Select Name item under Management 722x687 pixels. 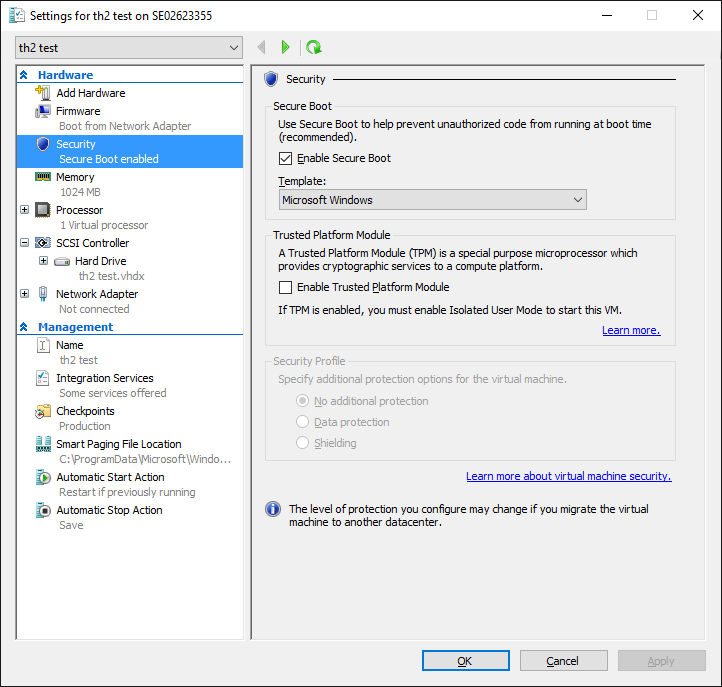pyautogui.click(x=70, y=345)
